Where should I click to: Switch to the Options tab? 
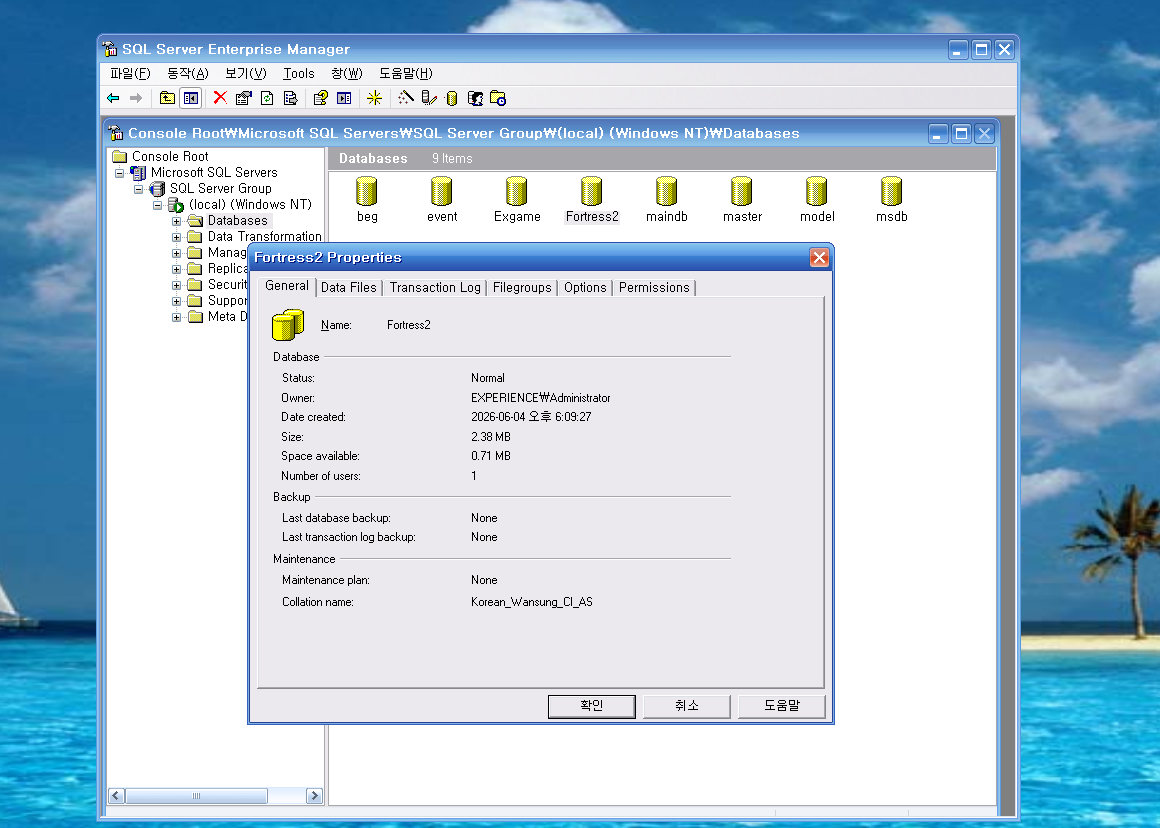(585, 287)
